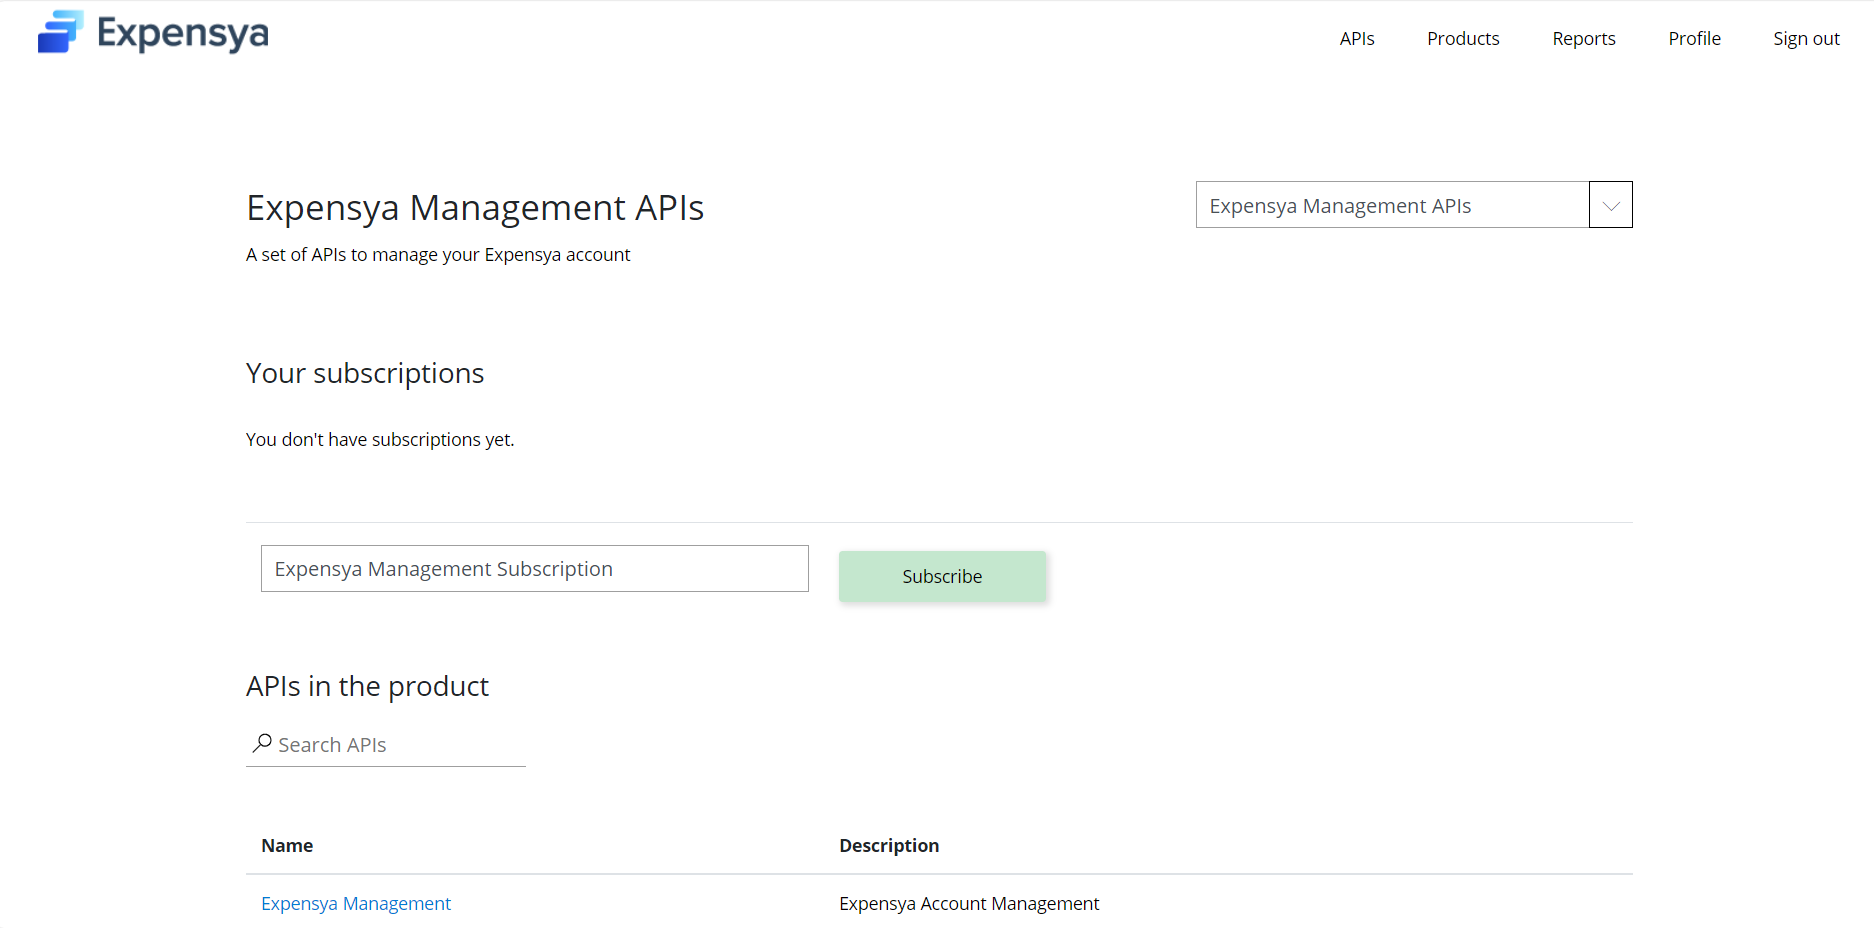Go to the Products page

(1462, 39)
